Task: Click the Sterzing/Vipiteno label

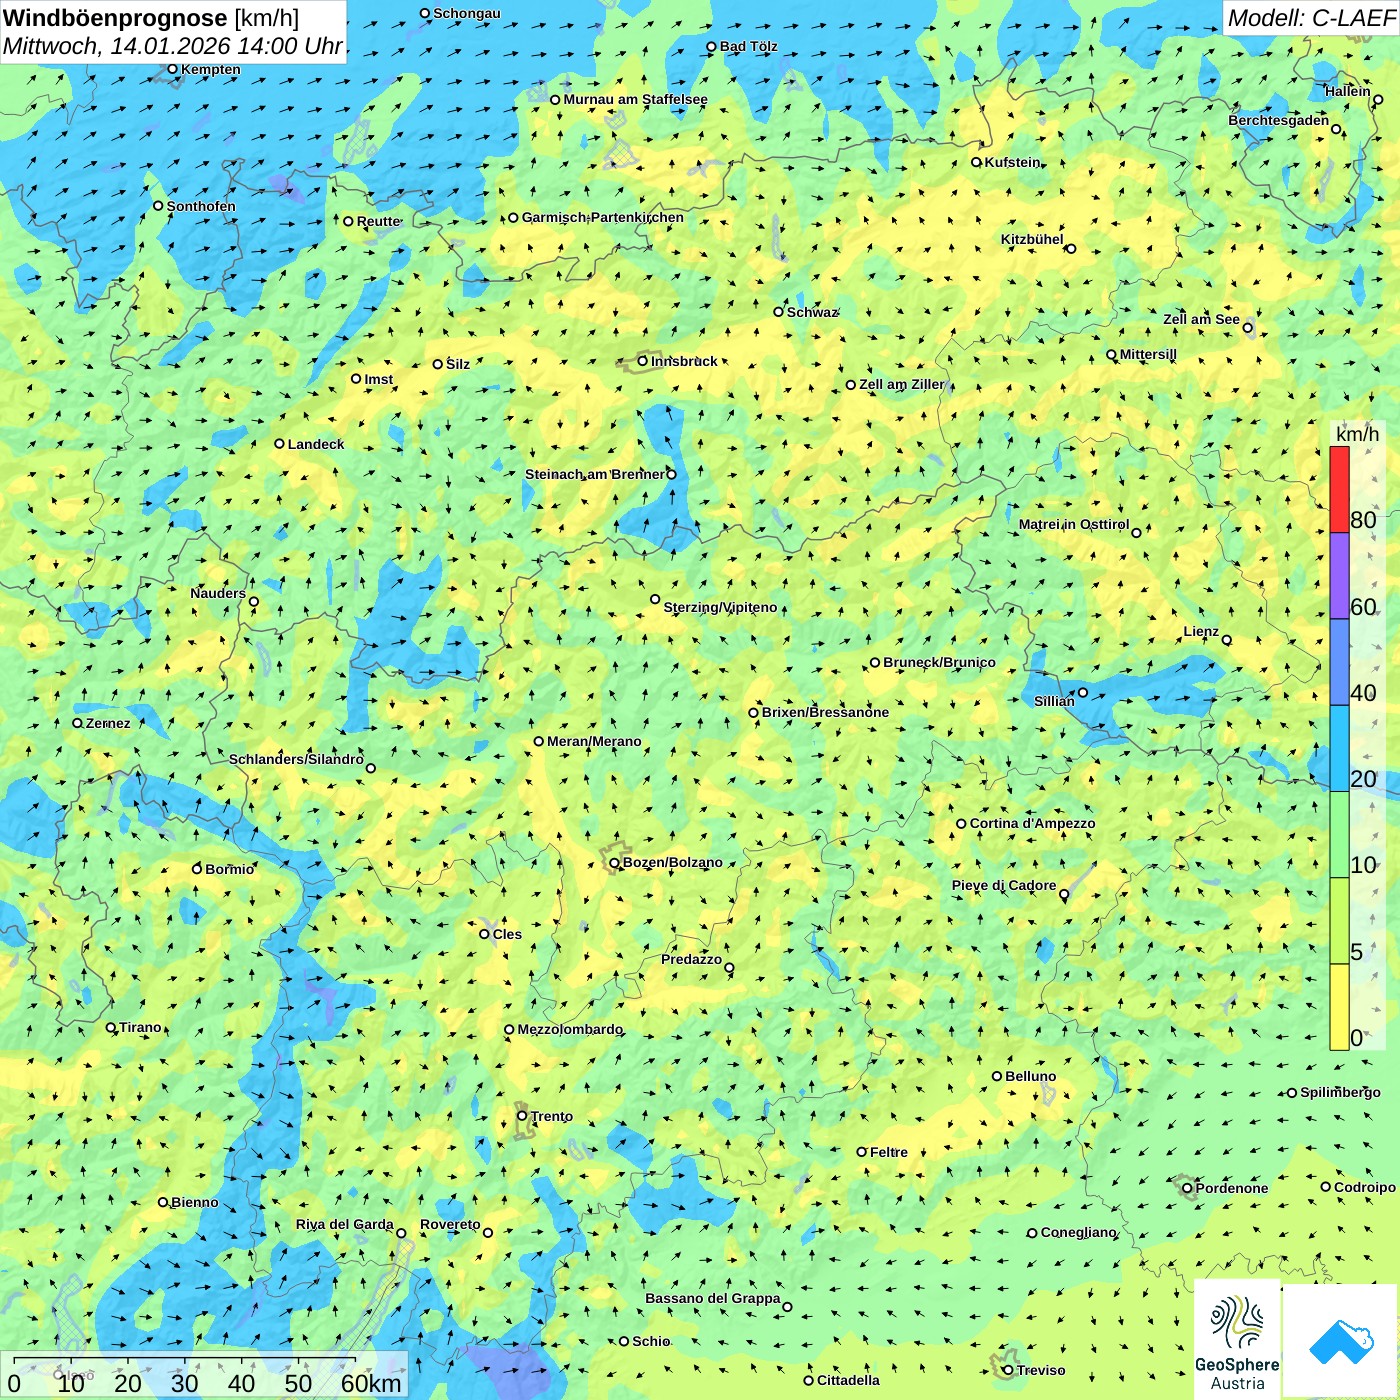Action: pyautogui.click(x=720, y=607)
